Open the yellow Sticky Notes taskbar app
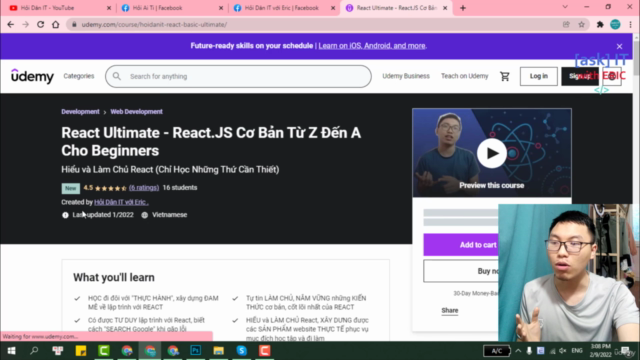 (81, 351)
